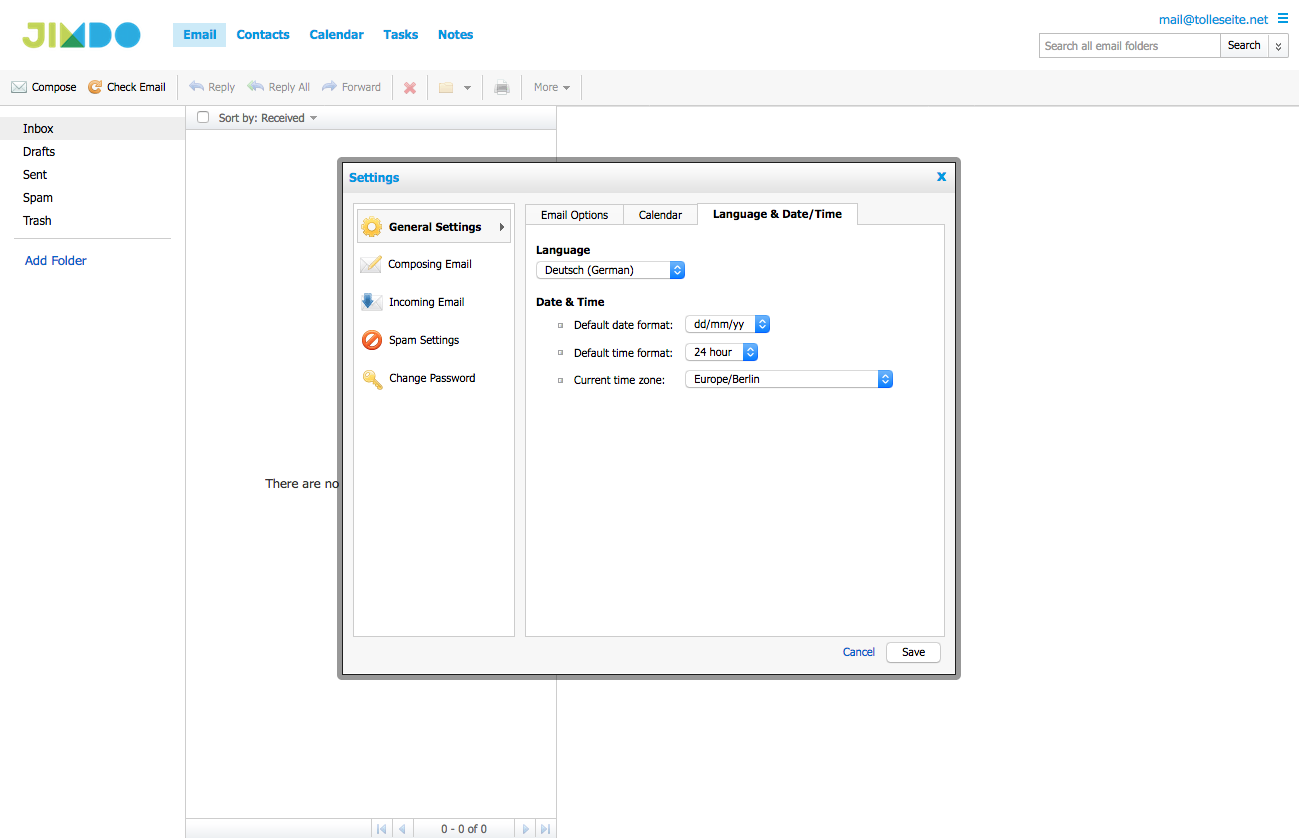The image size is (1299, 838).
Task: Toggle the select-all messages checkbox
Action: [x=203, y=117]
